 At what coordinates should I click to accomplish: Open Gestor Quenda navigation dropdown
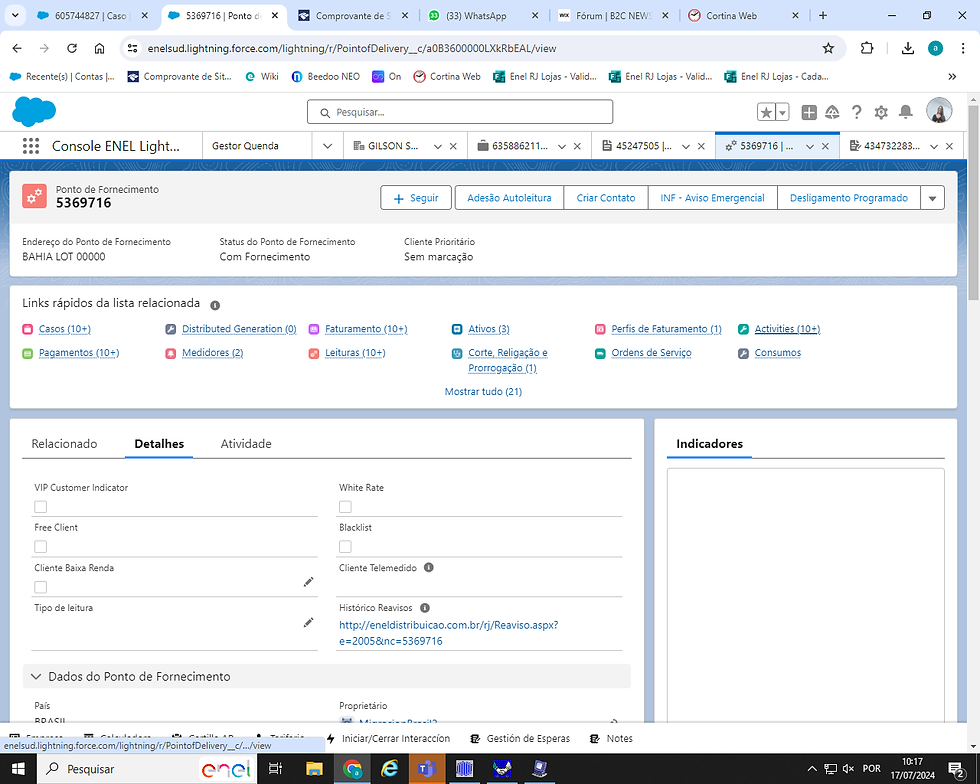[328, 146]
